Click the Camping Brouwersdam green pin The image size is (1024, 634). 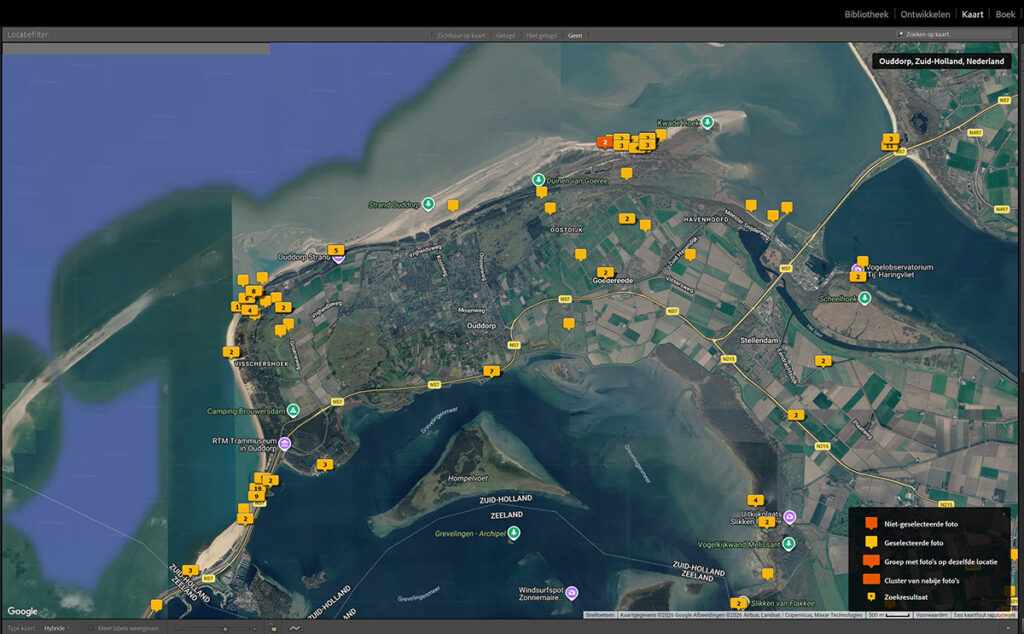click(x=293, y=410)
